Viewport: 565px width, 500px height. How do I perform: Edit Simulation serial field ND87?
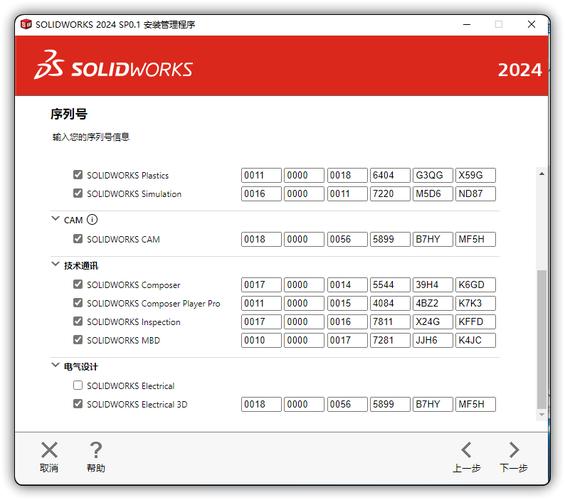tap(475, 194)
